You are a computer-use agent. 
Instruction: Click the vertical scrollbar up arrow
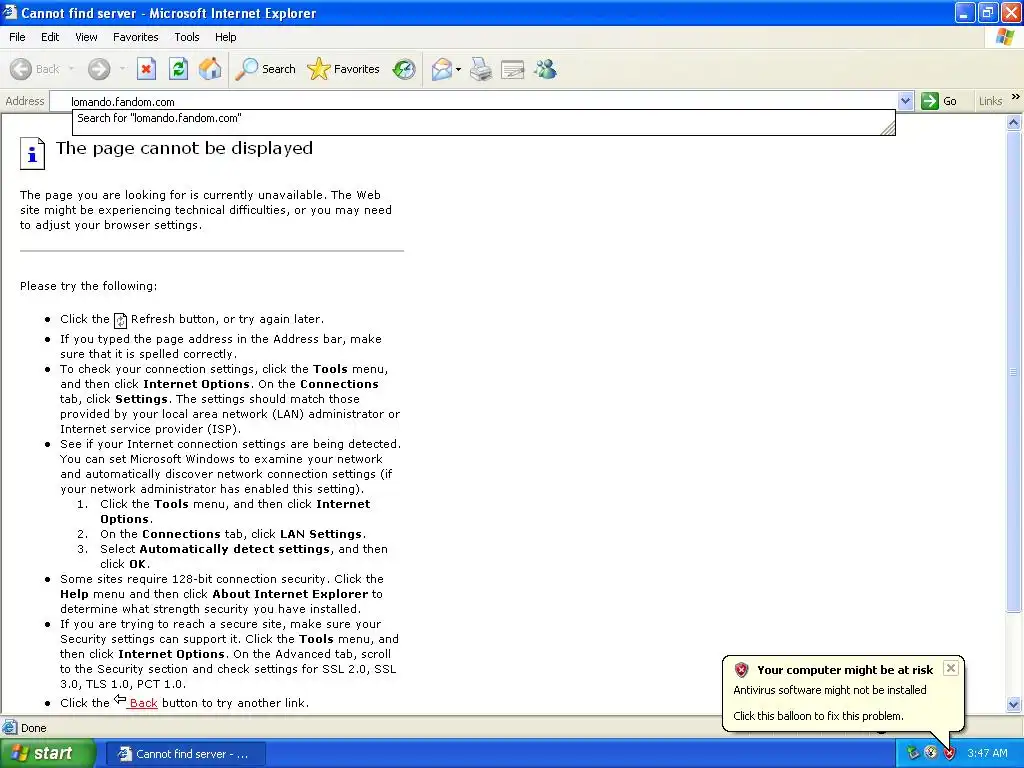(x=1014, y=122)
